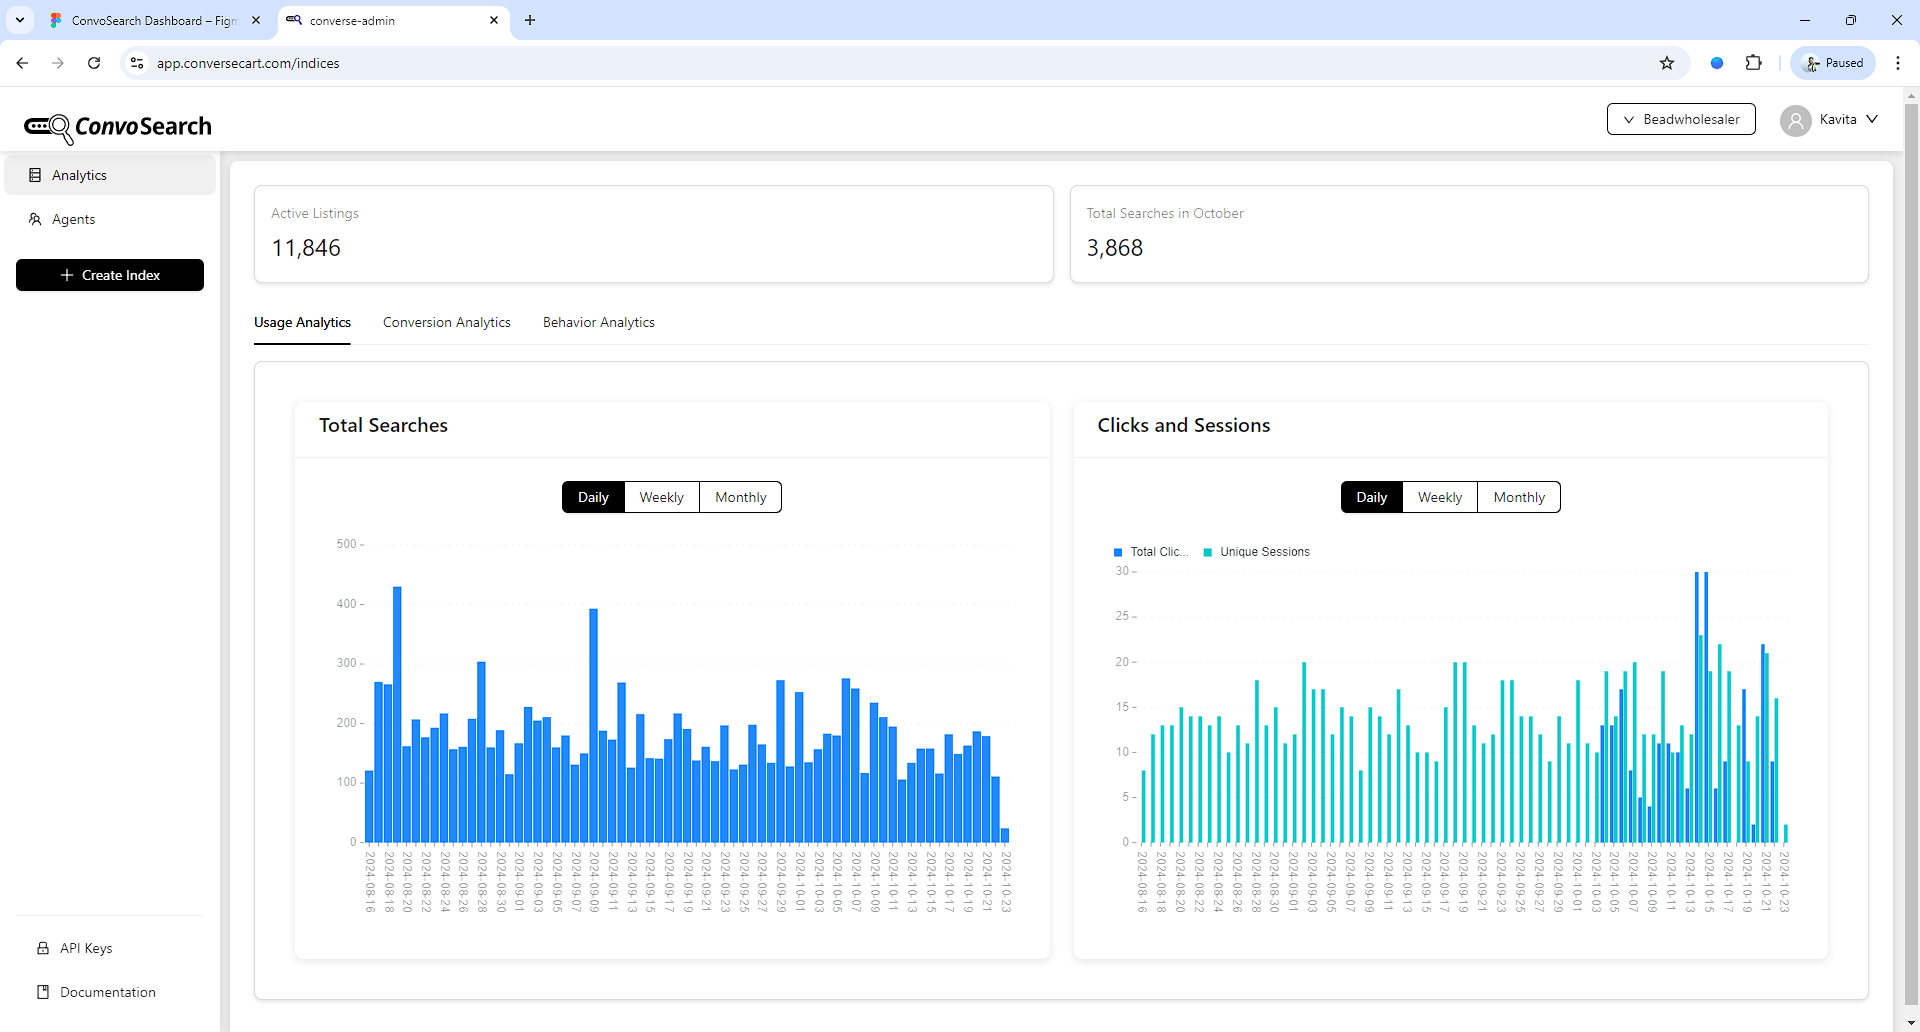Expand the Kavita account menu chevron
This screenshot has width=1920, height=1032.
pos(1872,119)
